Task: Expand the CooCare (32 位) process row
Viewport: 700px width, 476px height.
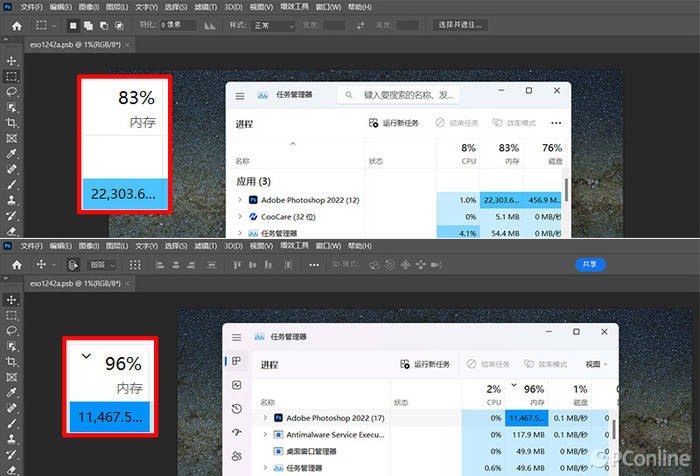Action: click(240, 217)
